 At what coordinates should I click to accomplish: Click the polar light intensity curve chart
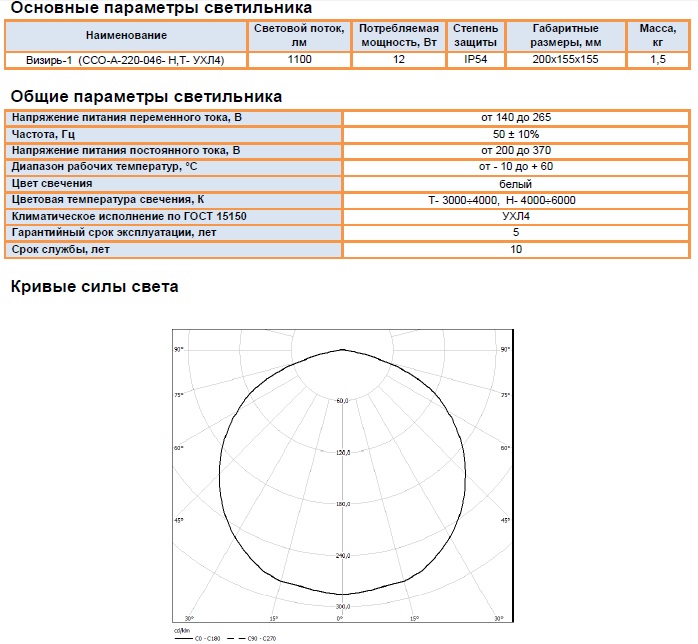(x=343, y=475)
